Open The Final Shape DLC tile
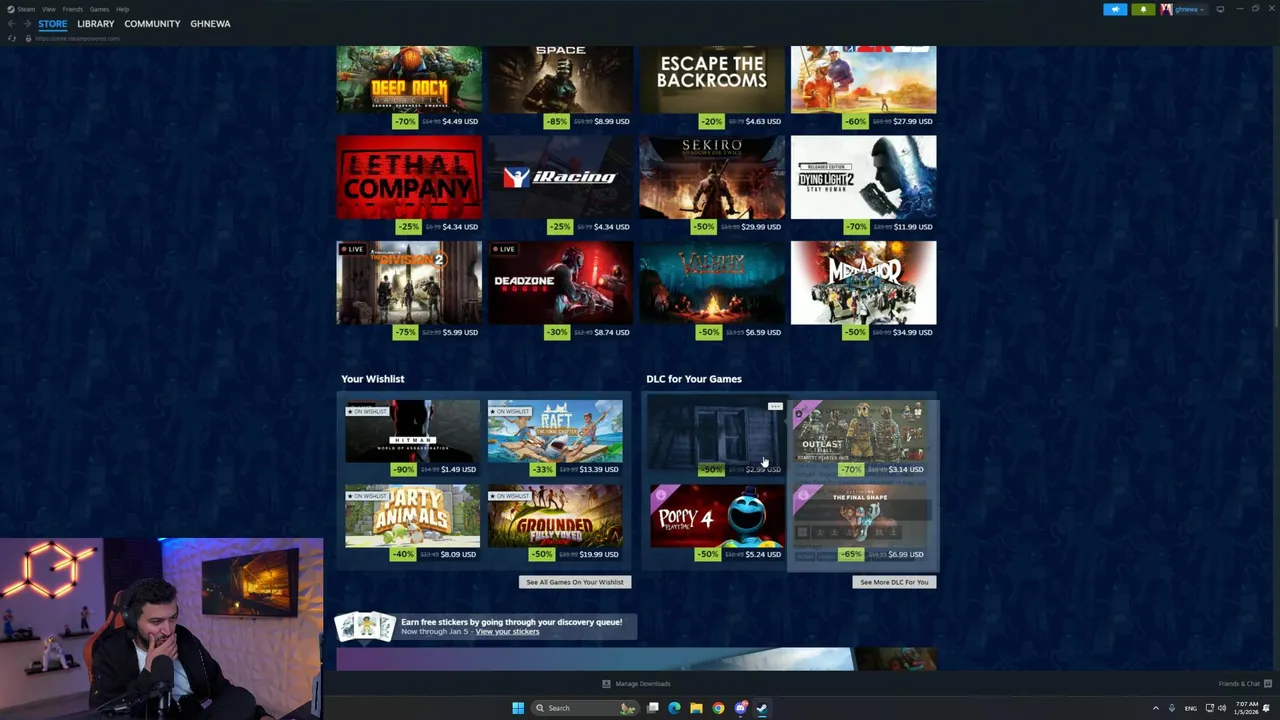The height and width of the screenshot is (720, 1280). click(x=861, y=517)
